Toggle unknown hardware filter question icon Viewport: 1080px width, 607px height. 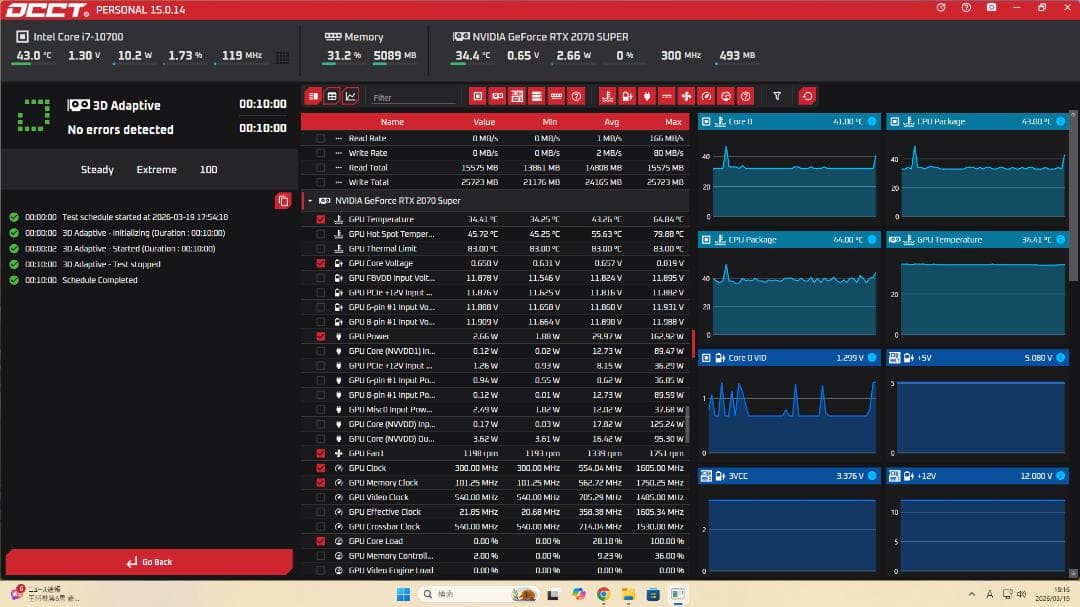577,96
